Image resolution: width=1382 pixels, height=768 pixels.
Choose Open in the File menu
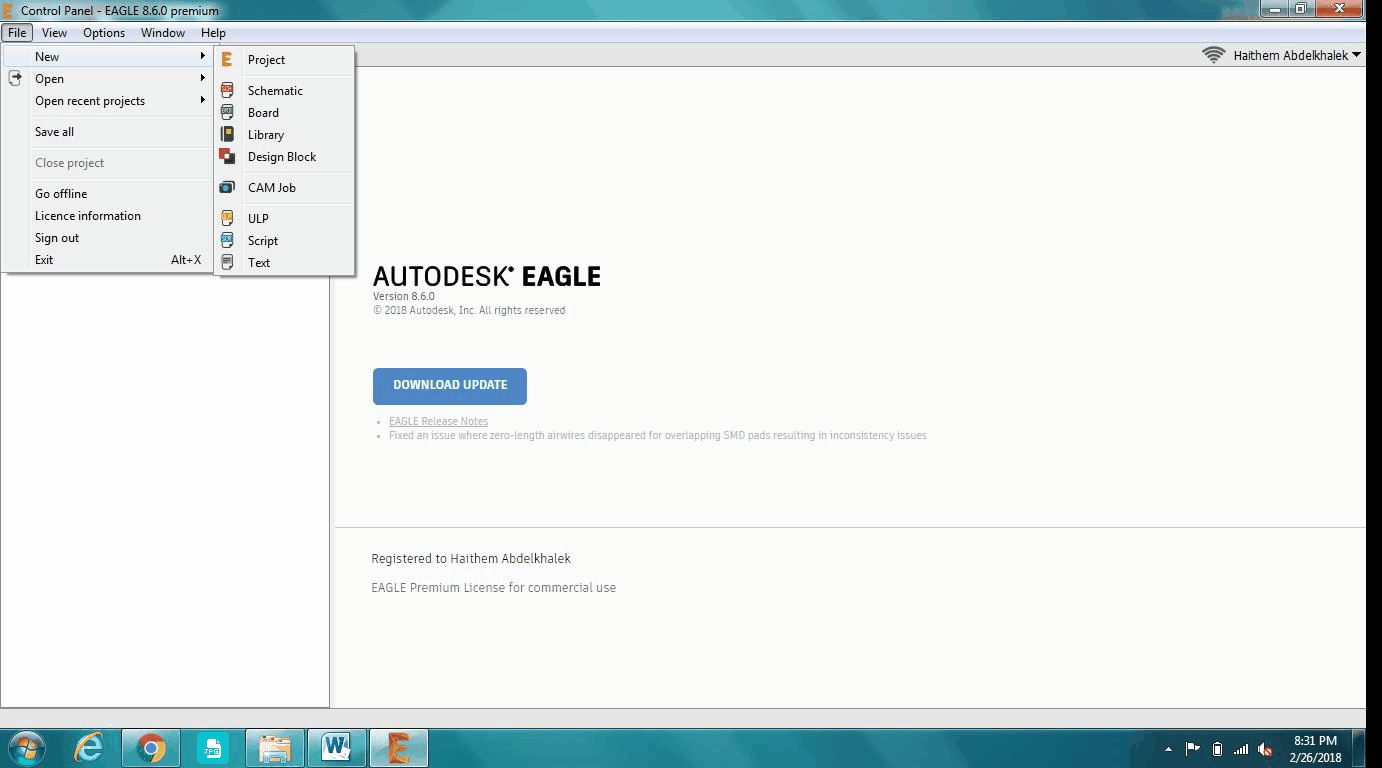107,79
